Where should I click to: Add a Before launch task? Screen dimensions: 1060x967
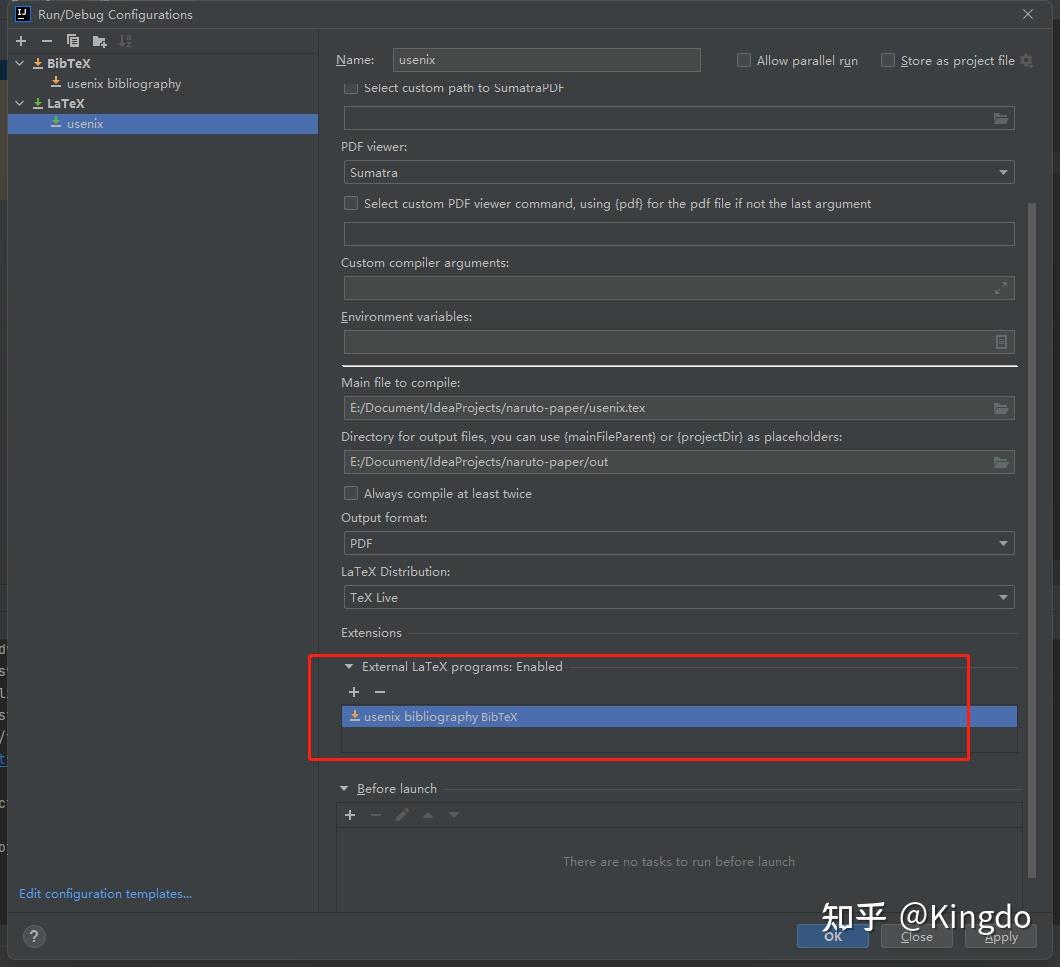[x=350, y=815]
